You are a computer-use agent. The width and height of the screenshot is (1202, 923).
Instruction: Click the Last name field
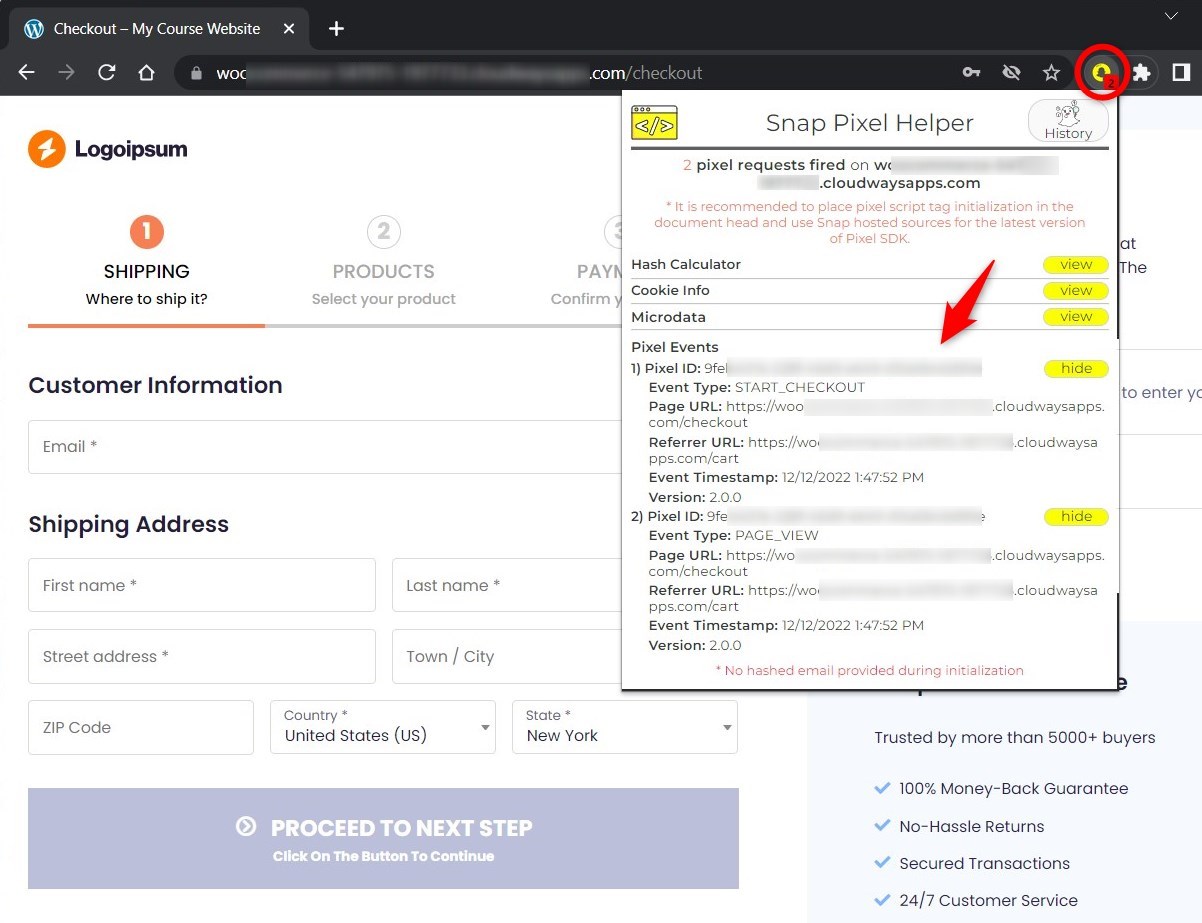pyautogui.click(x=507, y=585)
